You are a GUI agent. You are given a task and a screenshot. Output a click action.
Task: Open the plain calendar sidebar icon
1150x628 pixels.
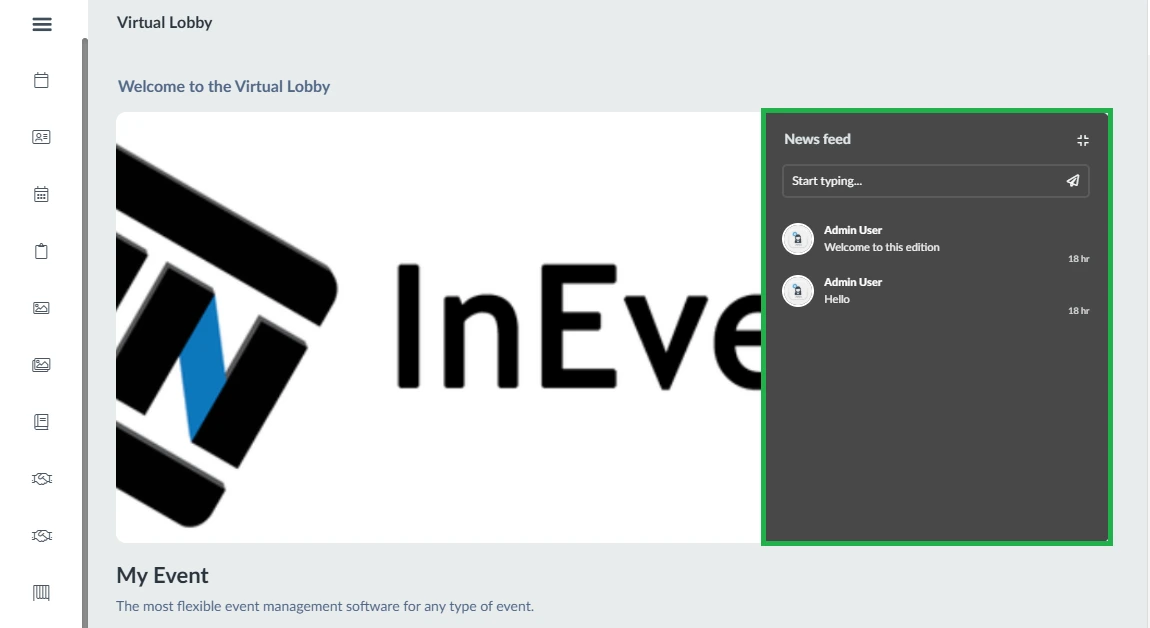(x=41, y=80)
